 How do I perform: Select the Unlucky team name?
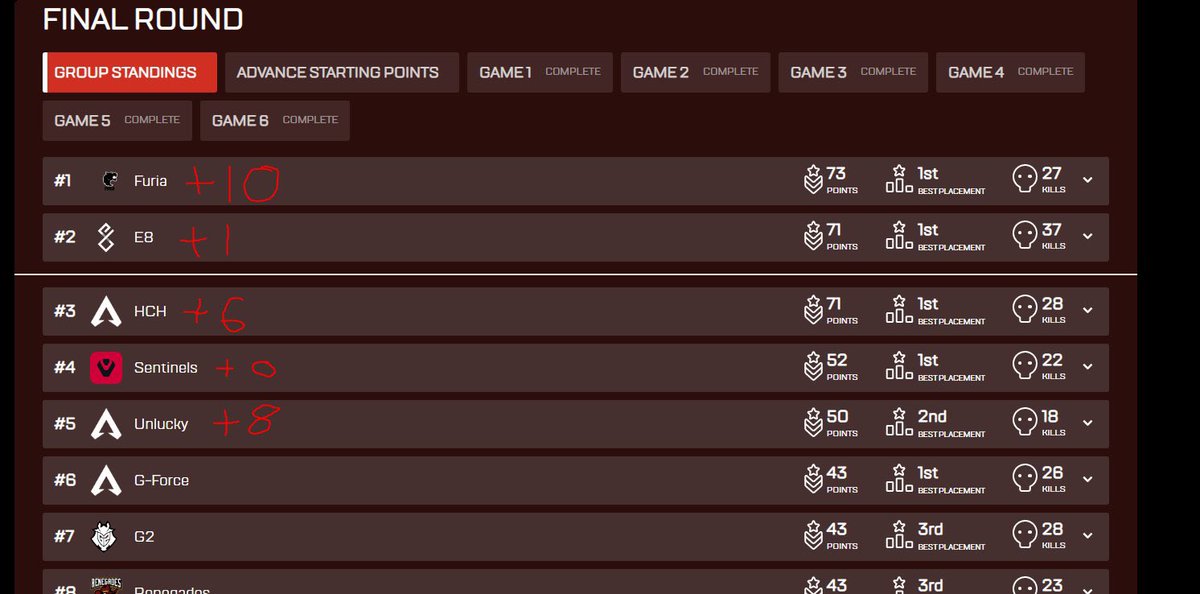[161, 424]
